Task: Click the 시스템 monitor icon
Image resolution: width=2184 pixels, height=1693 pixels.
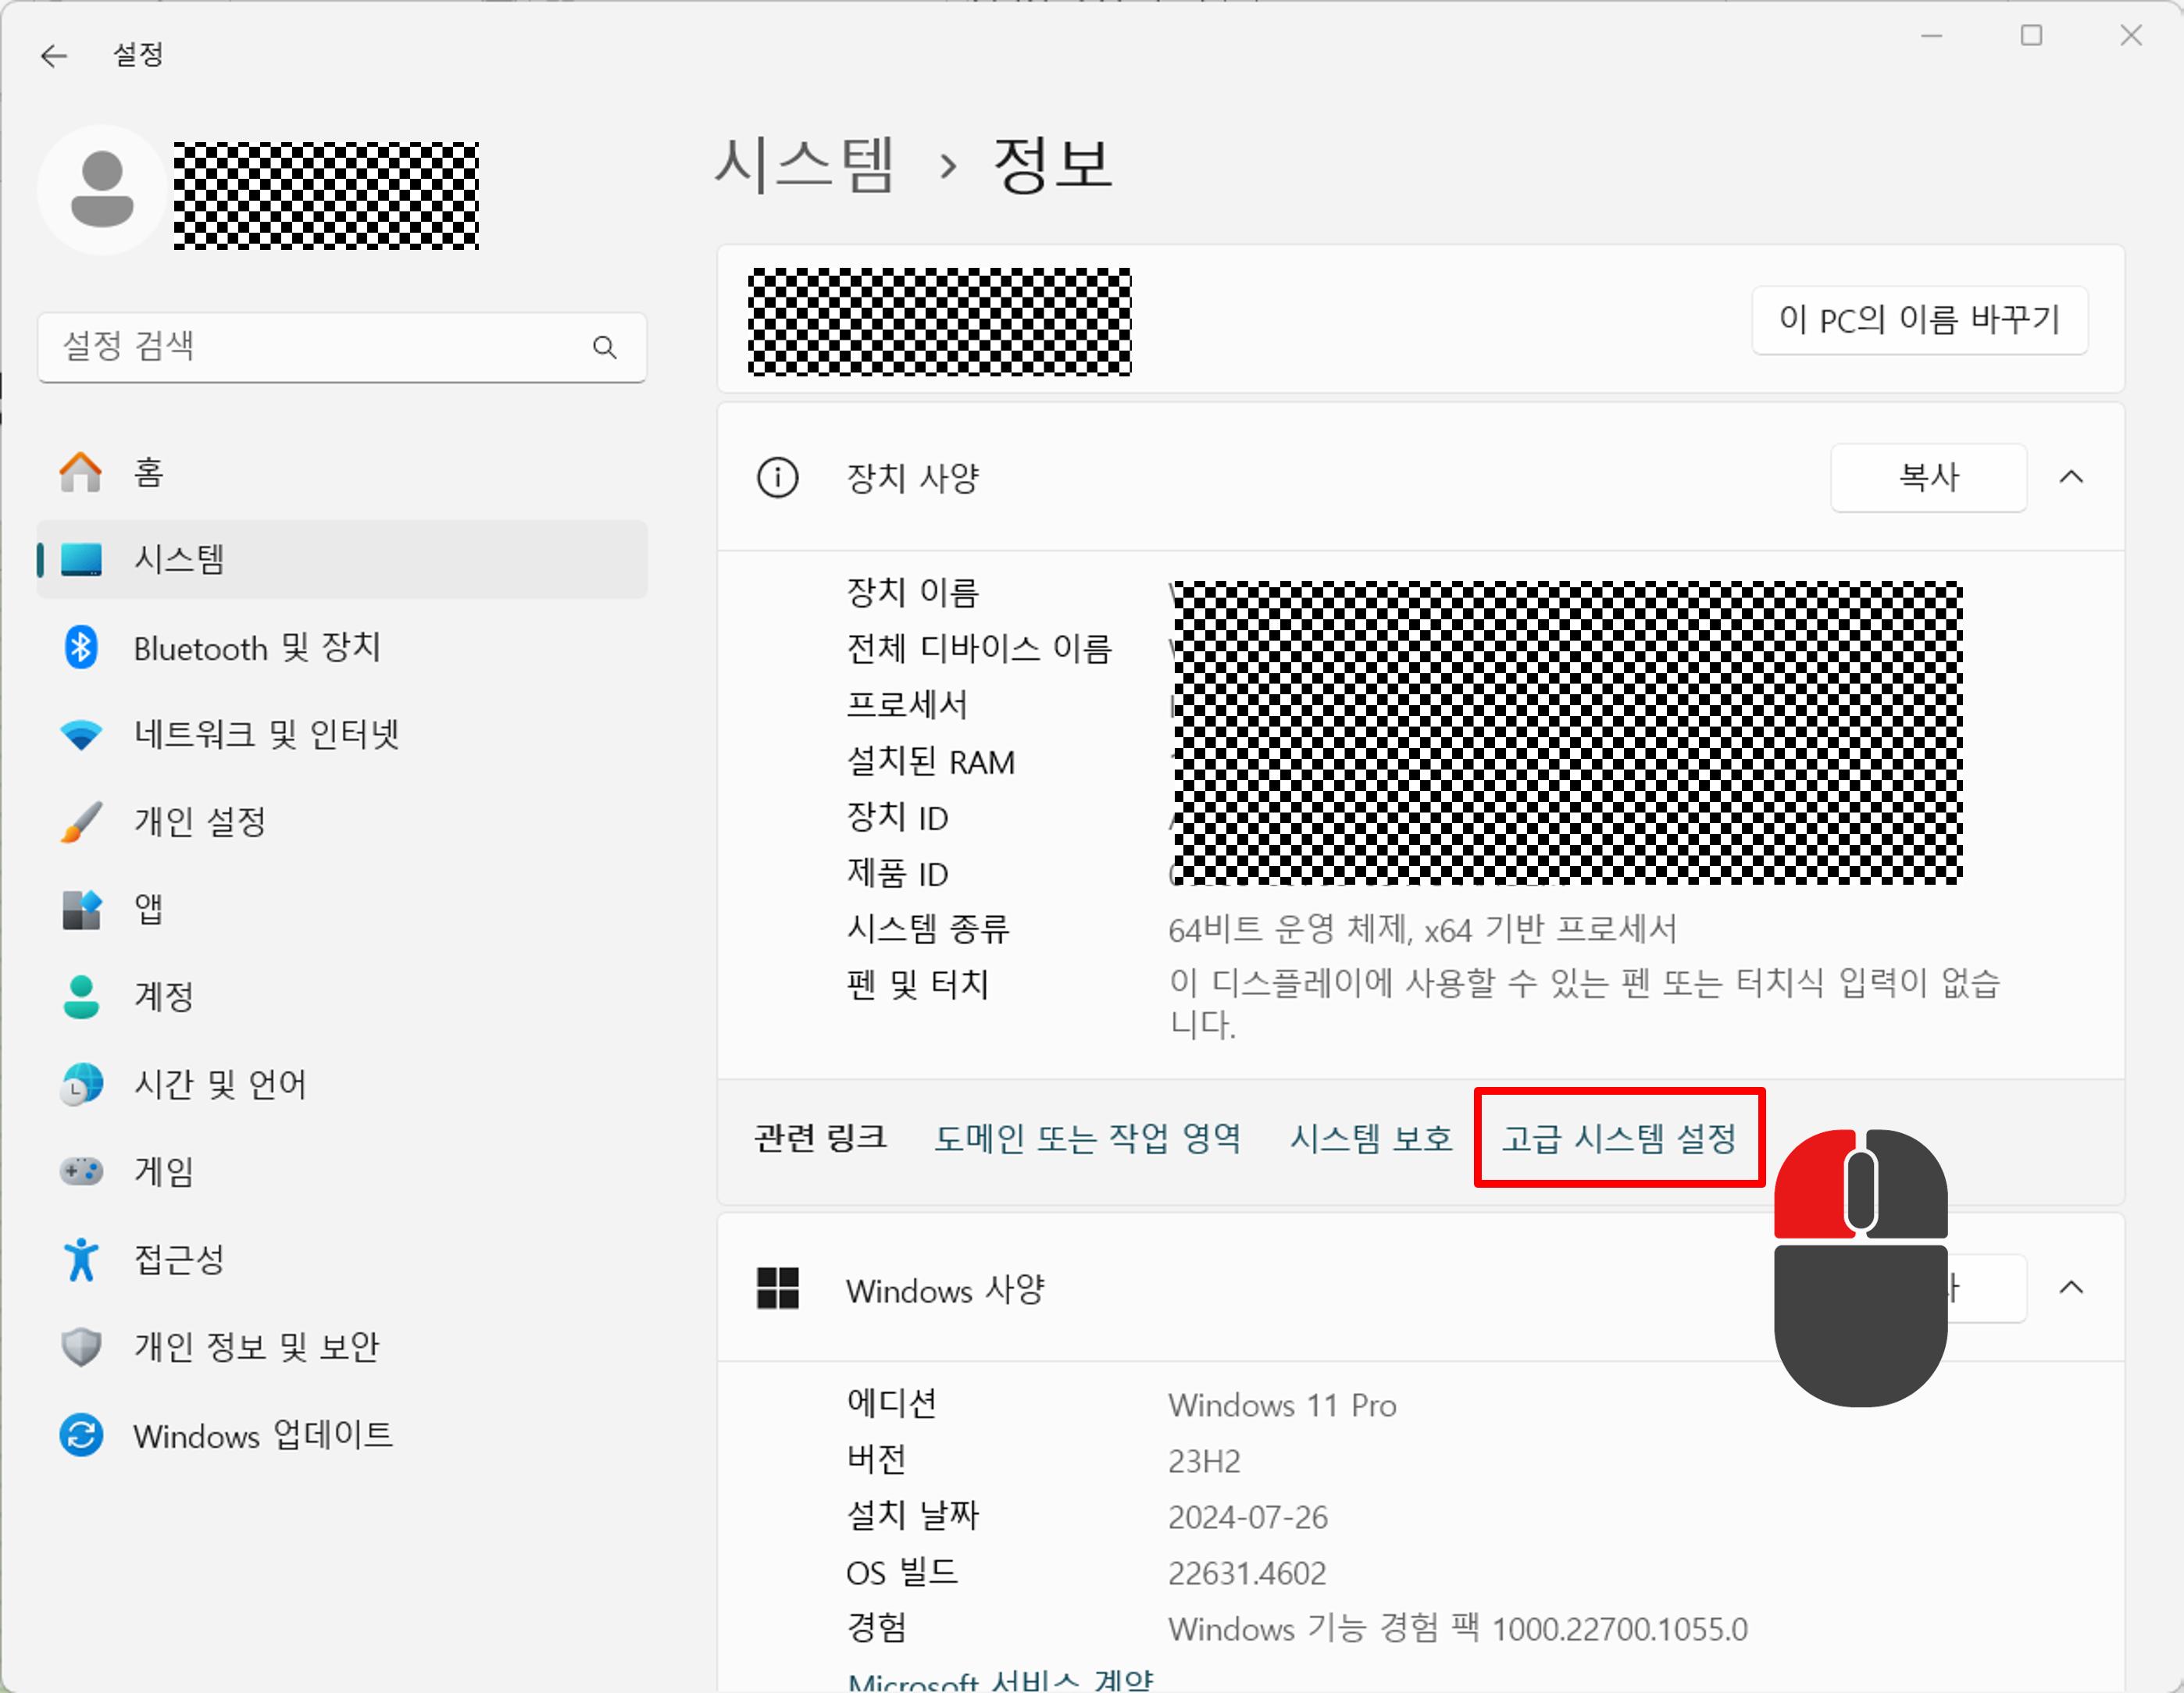Action: pos(81,560)
